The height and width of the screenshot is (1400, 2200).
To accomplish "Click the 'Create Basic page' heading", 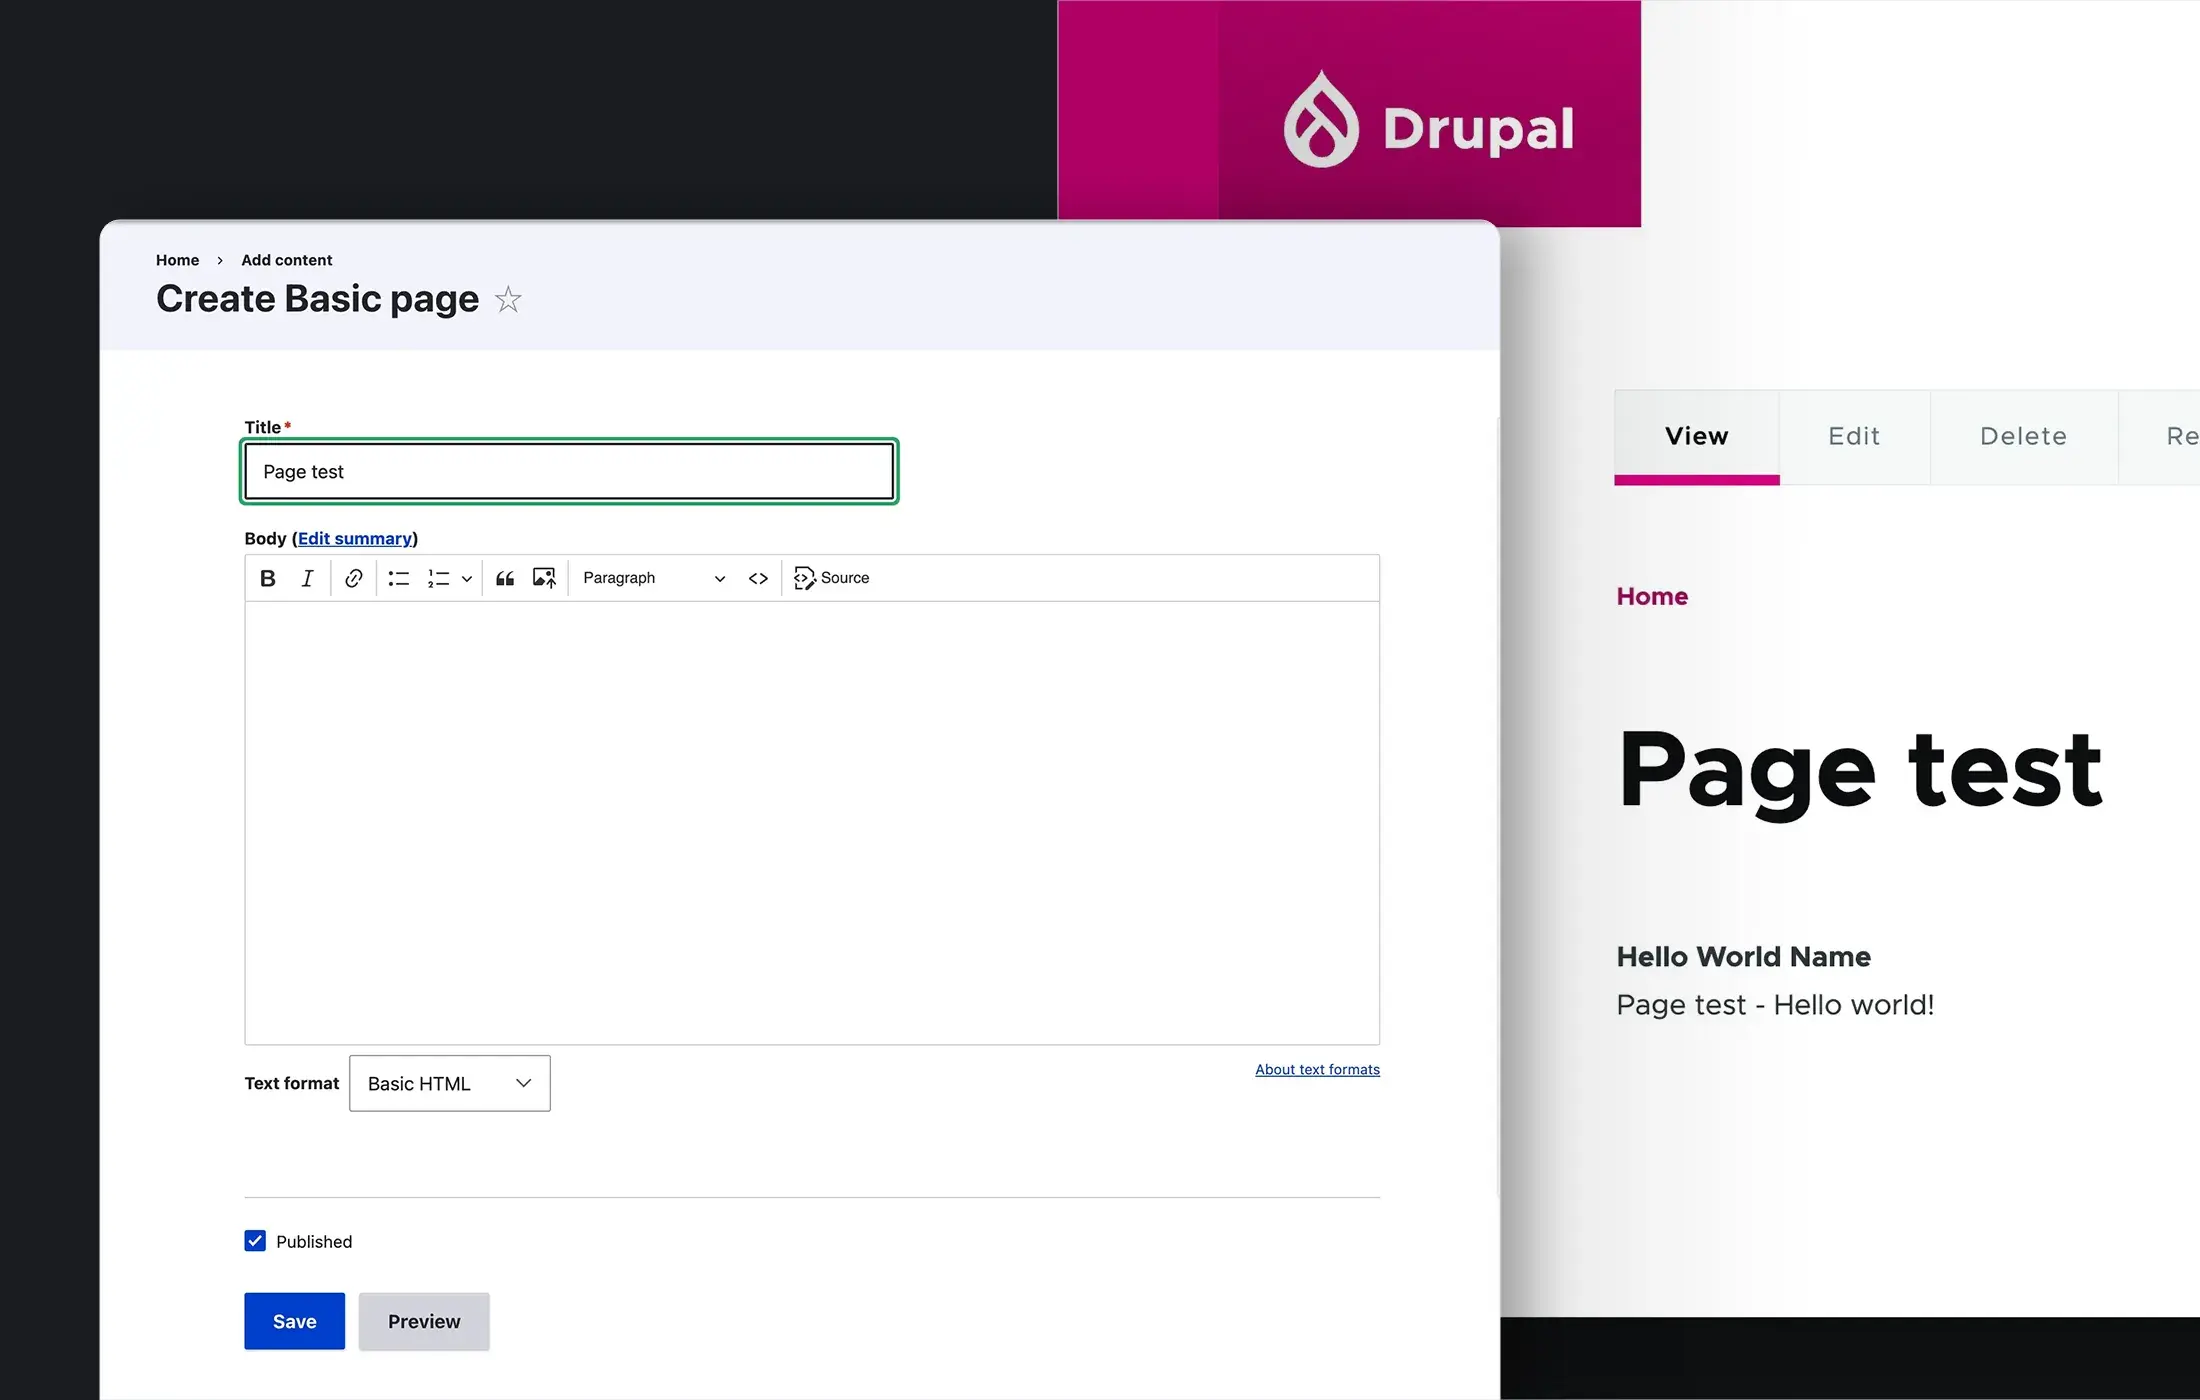I will (x=317, y=299).
